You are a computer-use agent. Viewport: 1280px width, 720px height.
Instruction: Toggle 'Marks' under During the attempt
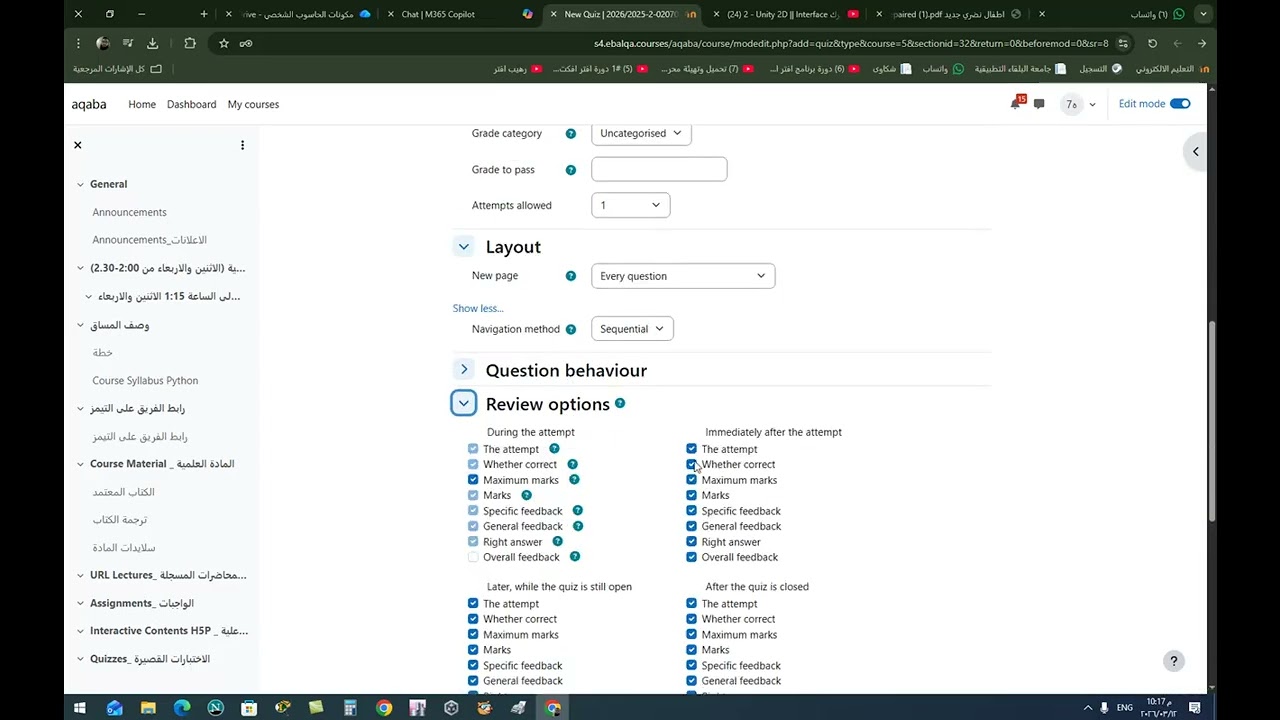pos(473,495)
